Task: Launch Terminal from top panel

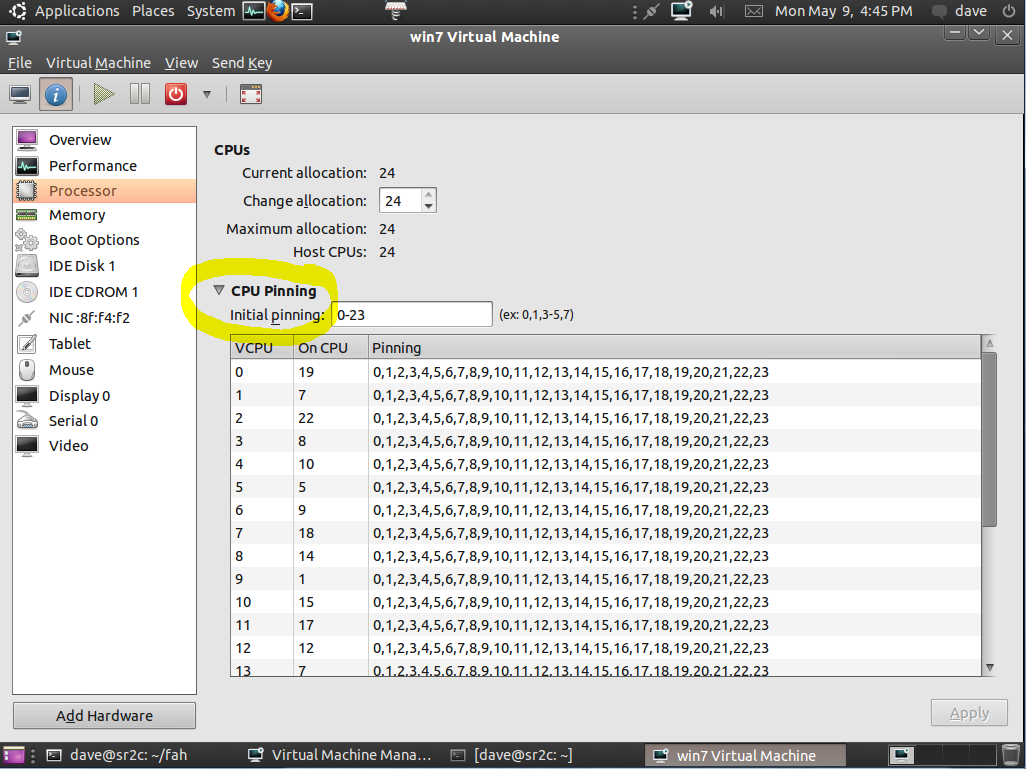Action: tap(302, 11)
